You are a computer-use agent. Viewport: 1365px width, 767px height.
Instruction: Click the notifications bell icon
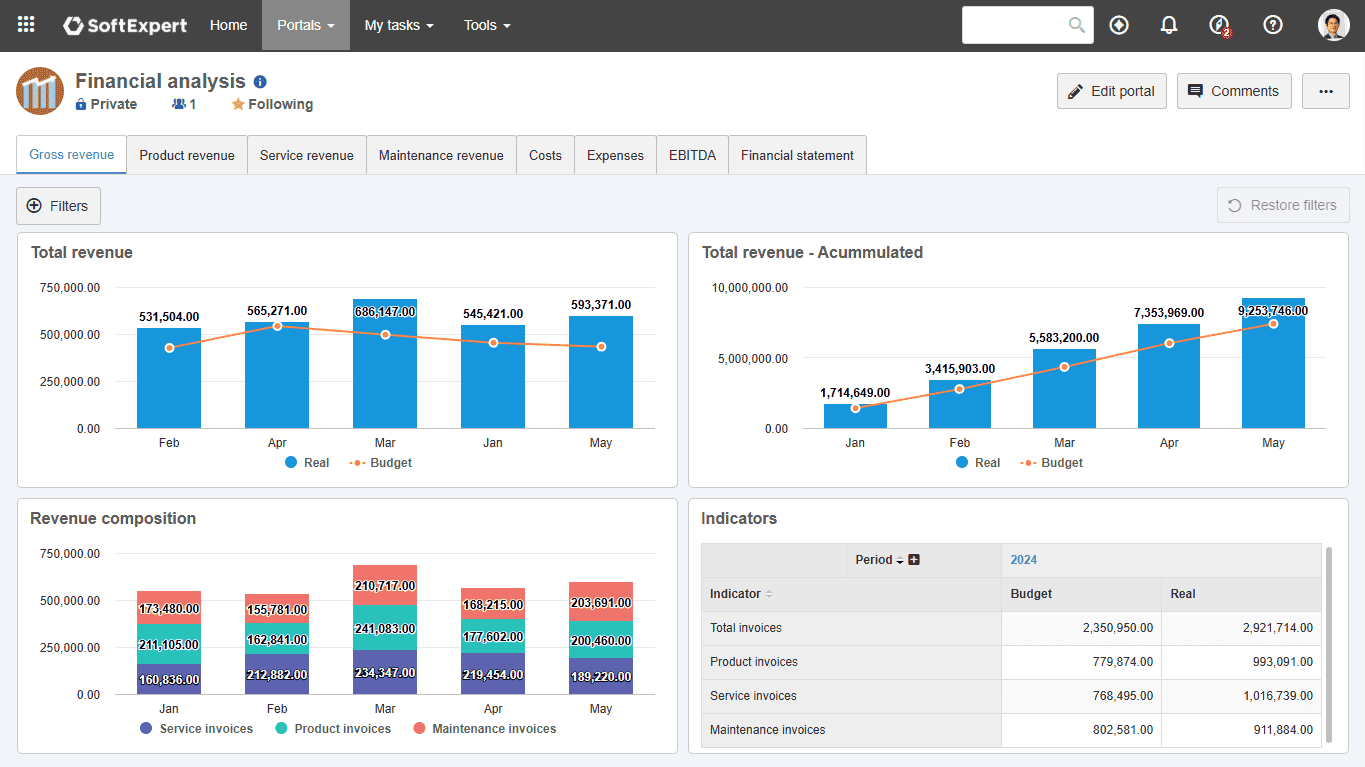coord(1168,25)
